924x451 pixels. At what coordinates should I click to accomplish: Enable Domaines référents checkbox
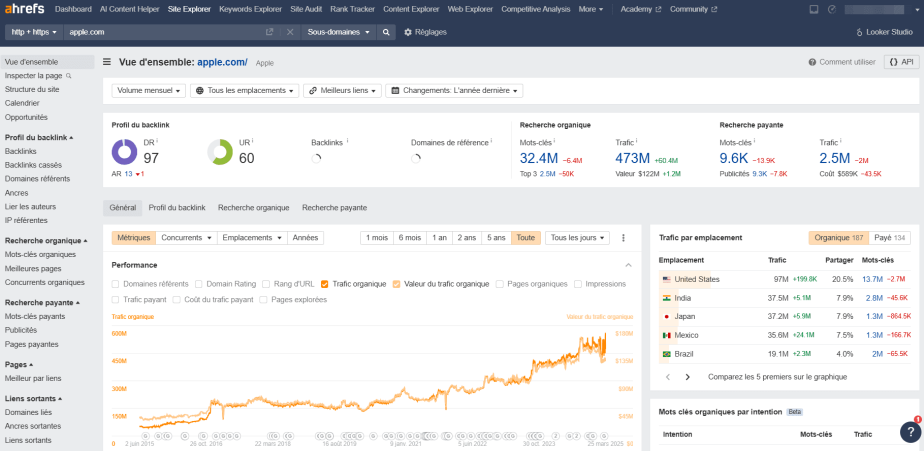(x=116, y=284)
